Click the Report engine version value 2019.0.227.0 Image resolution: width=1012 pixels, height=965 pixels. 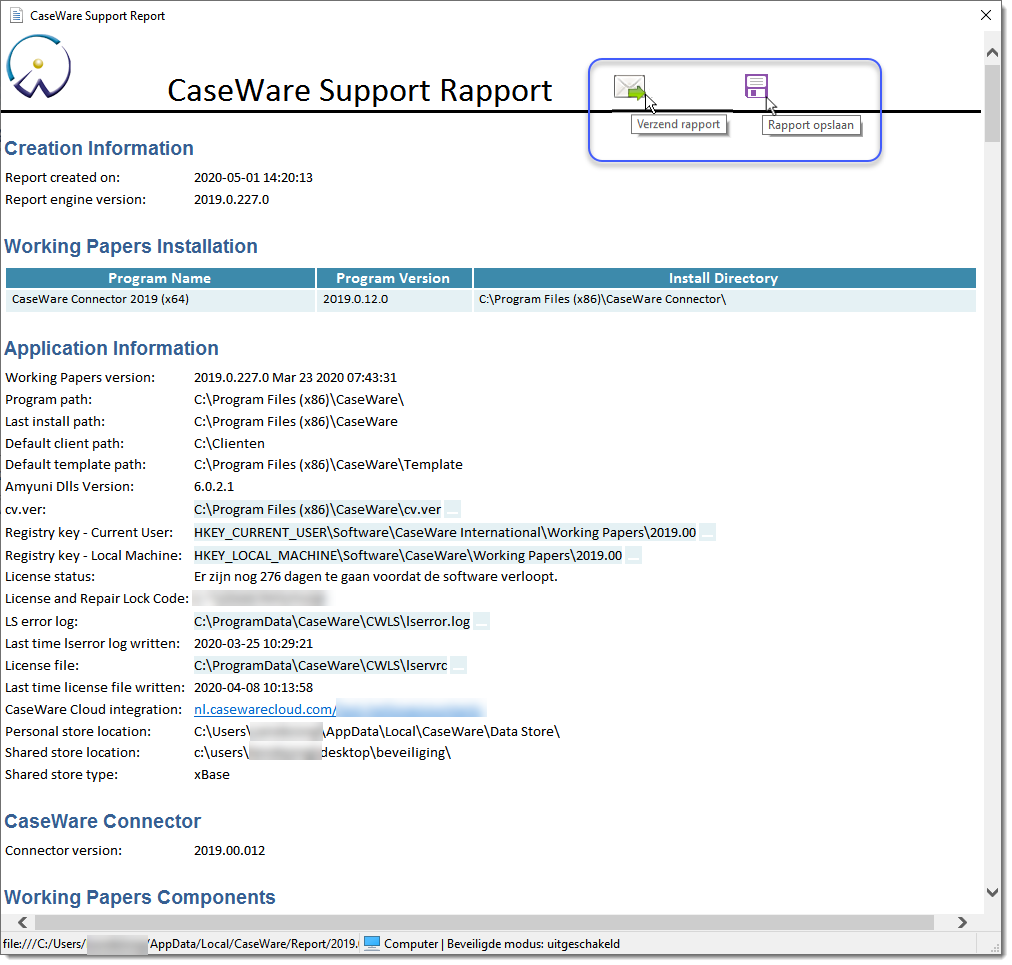232,200
